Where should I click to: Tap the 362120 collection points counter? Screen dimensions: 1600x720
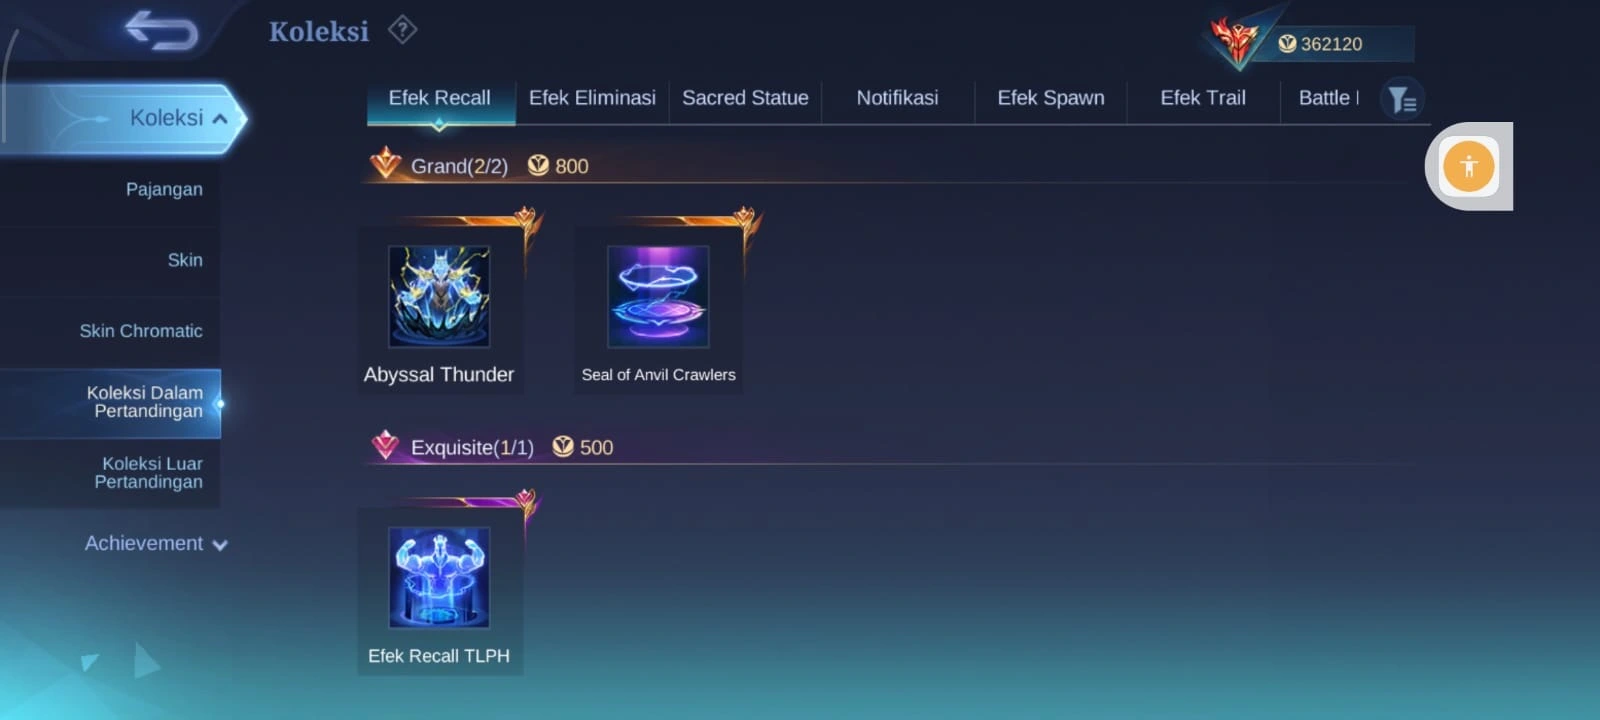click(x=1331, y=44)
